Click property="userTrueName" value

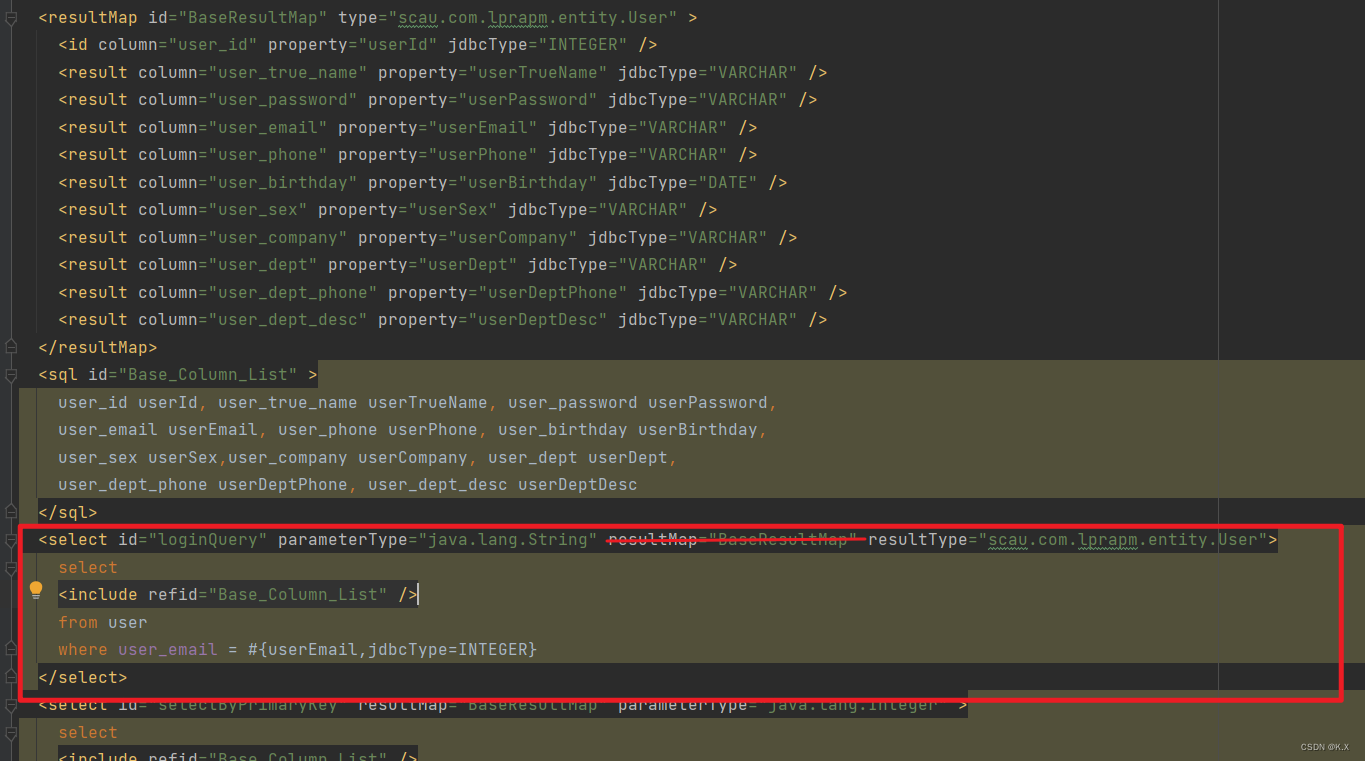coord(493,72)
